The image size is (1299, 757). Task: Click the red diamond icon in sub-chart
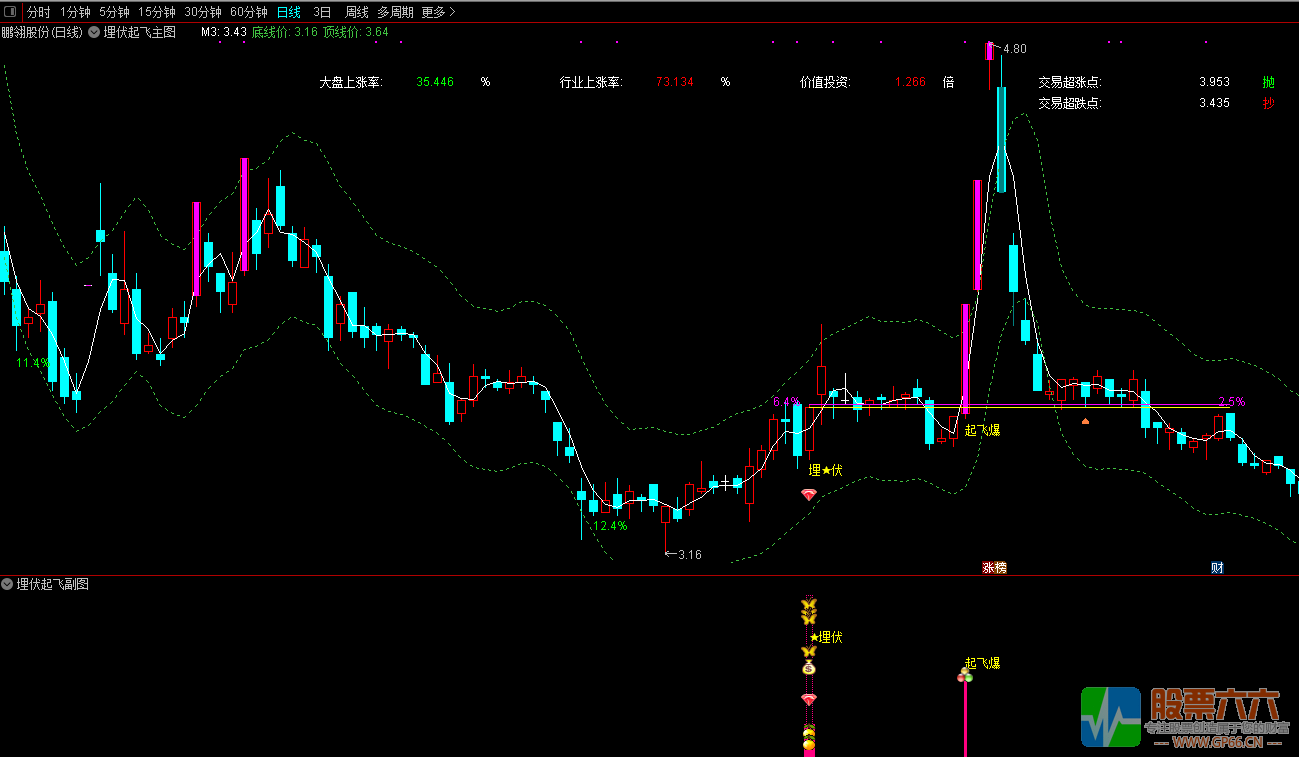(808, 700)
